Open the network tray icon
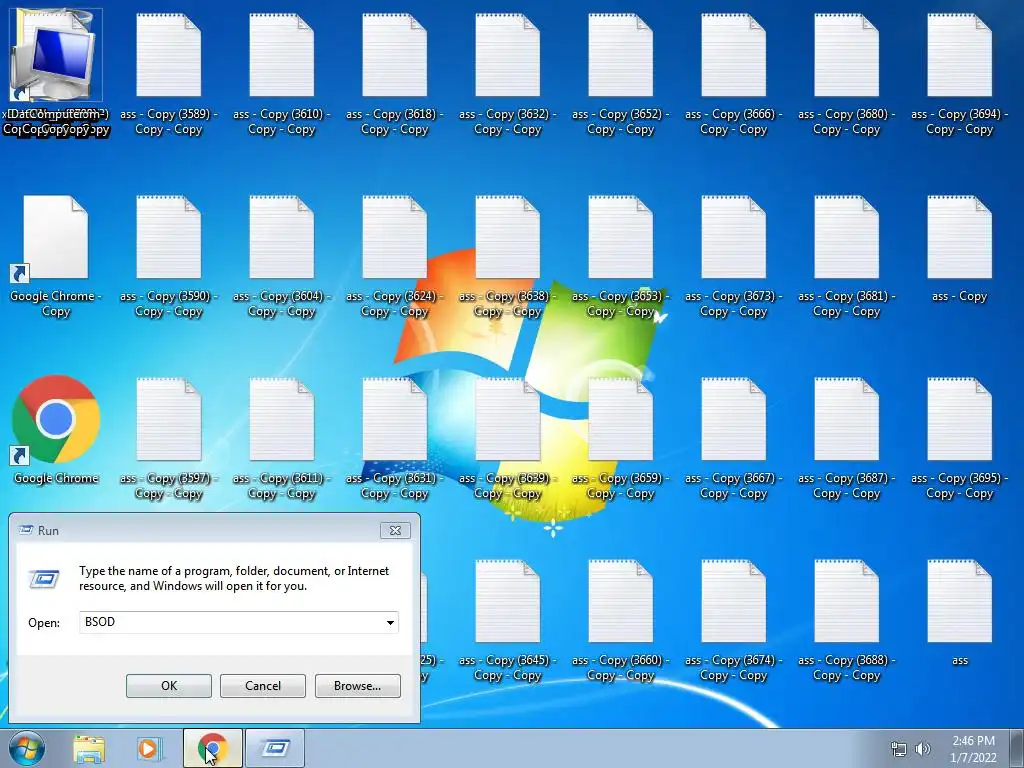This screenshot has height=768, width=1024. tap(899, 749)
